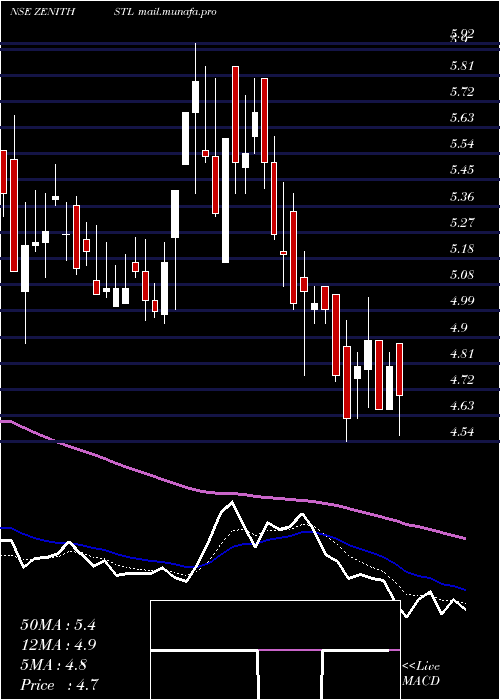Screen dimensions: 500x700
Task: Click the 'Price : 4.7' value text
Action: point(59,685)
